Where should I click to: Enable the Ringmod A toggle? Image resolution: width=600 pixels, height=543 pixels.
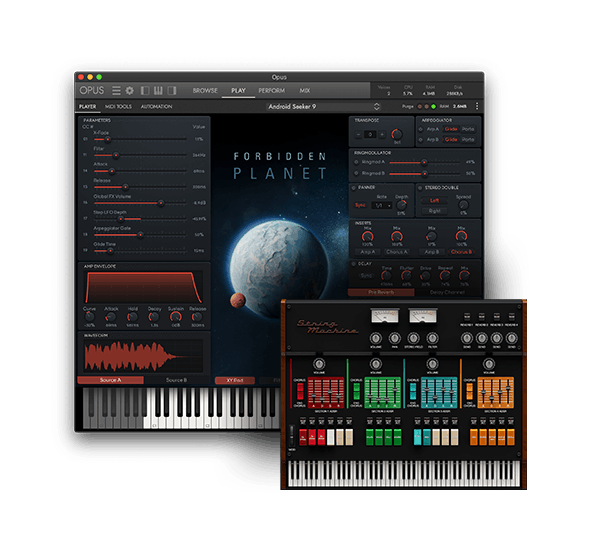tap(356, 161)
